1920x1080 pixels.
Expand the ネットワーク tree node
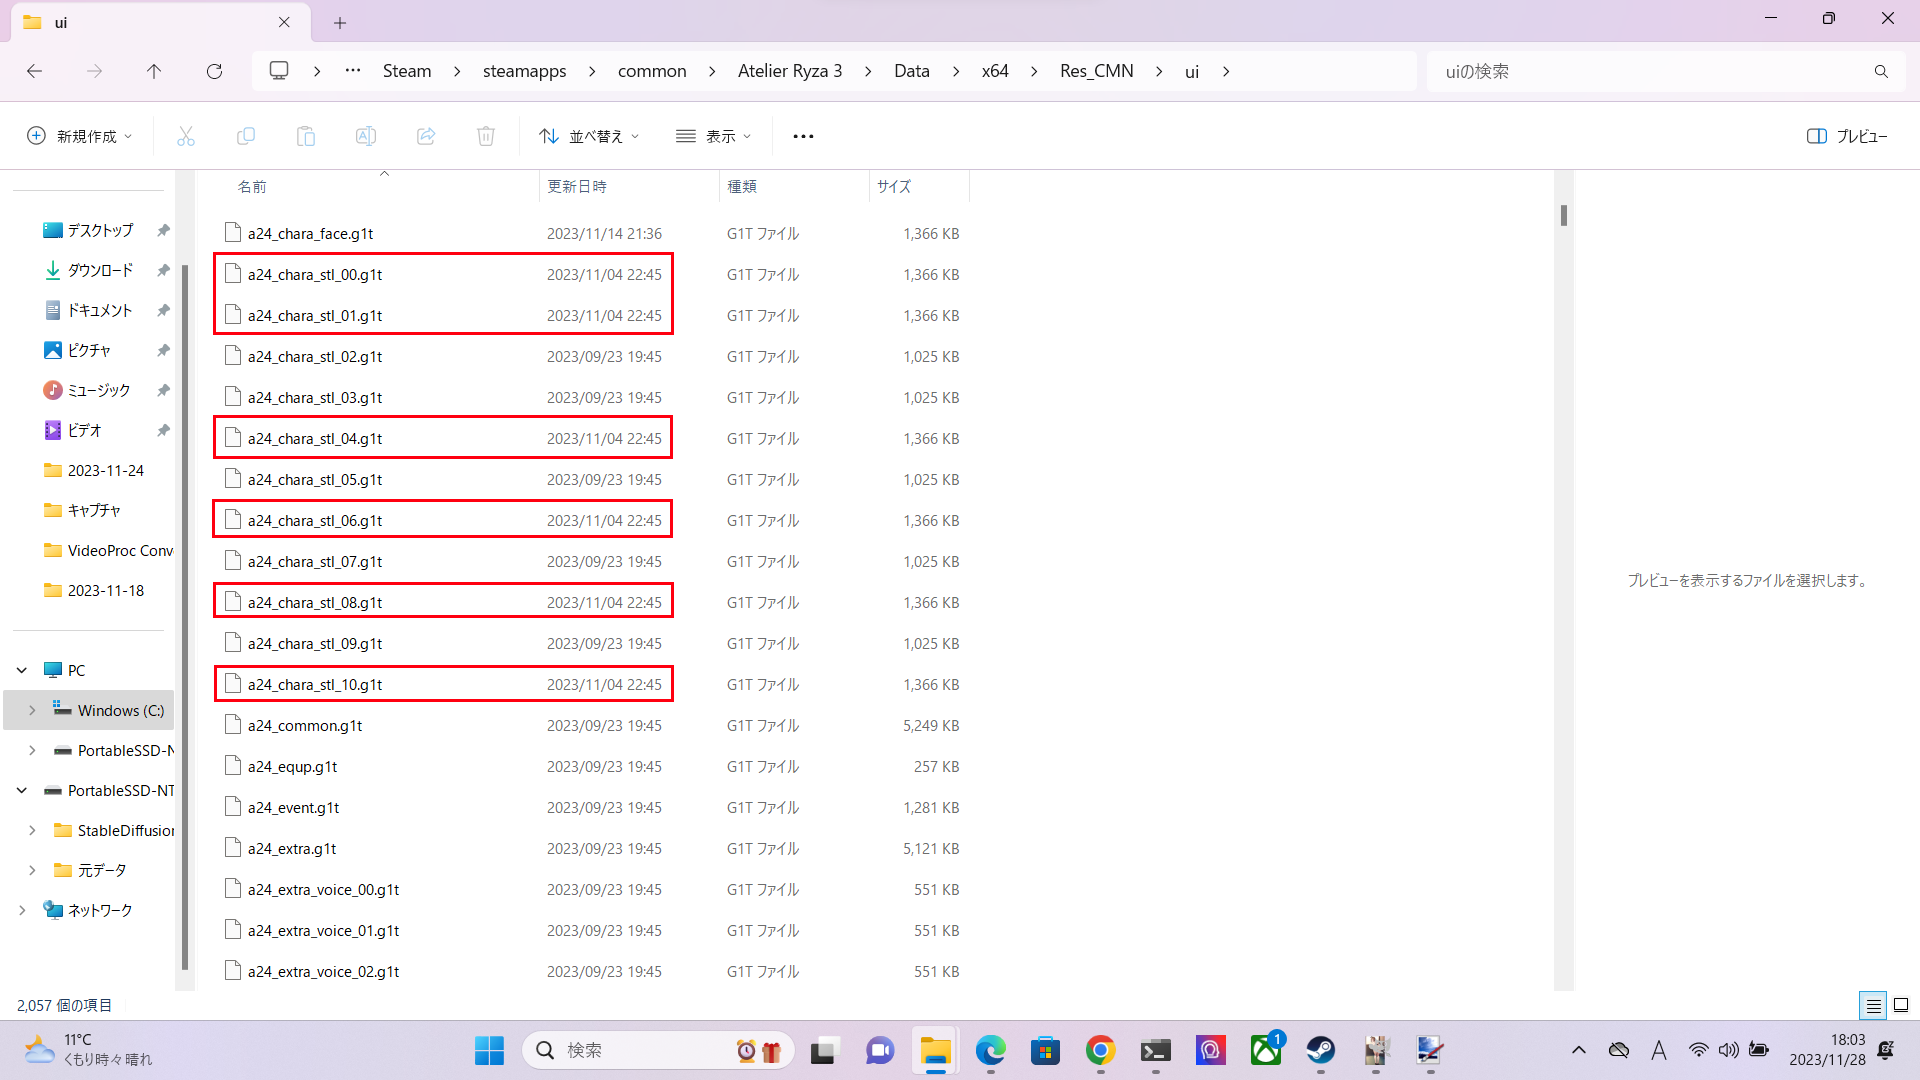(22, 910)
